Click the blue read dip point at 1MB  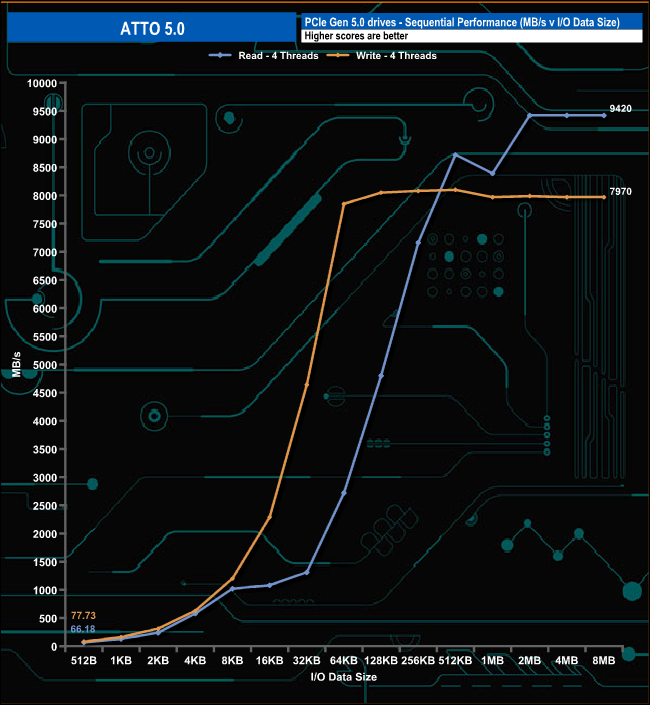tap(492, 173)
